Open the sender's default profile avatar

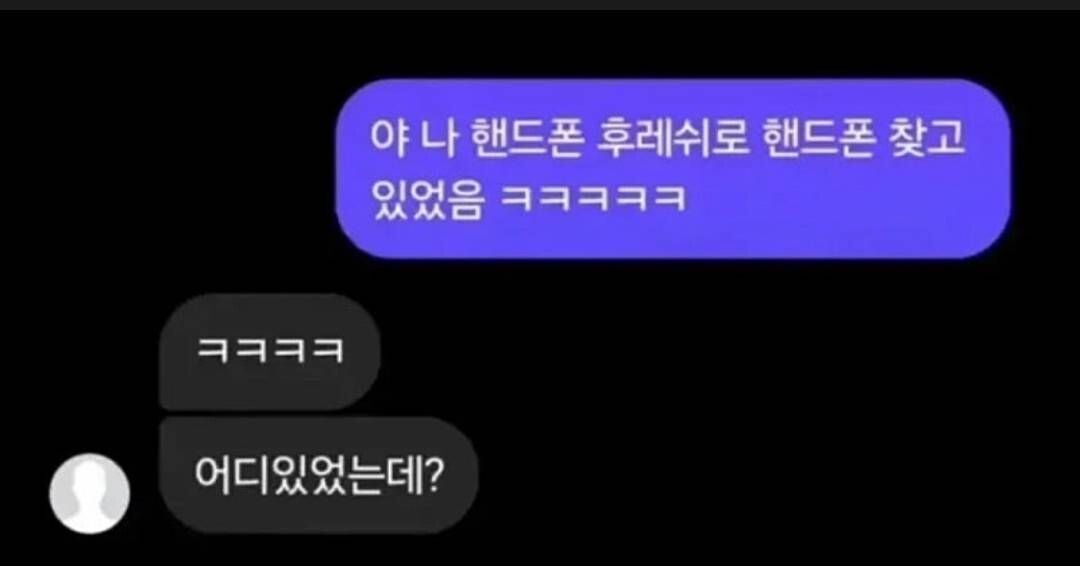click(x=90, y=493)
